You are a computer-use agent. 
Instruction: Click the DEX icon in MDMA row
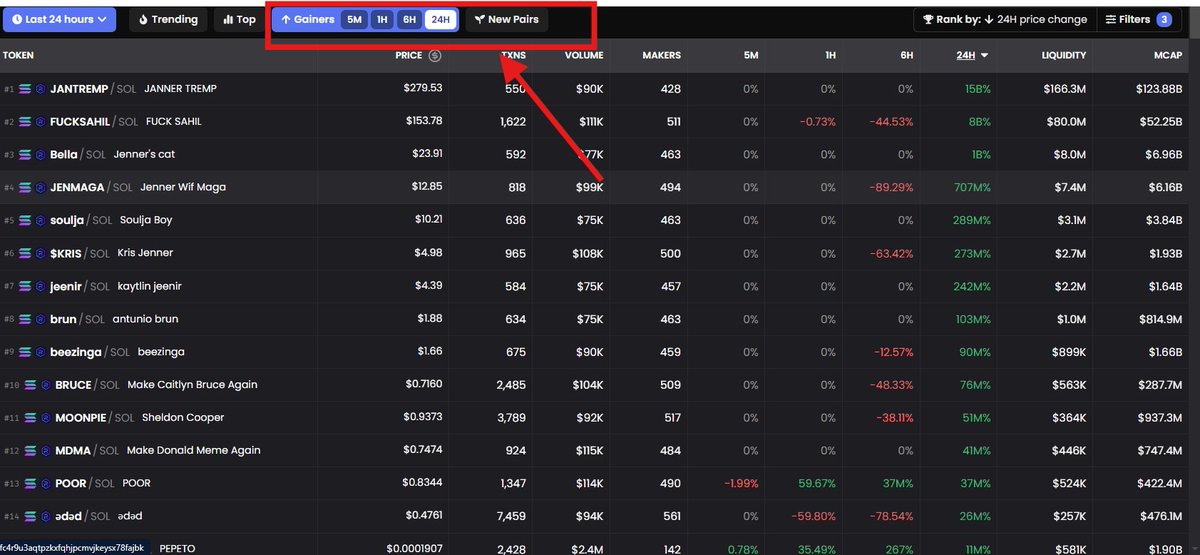(x=45, y=451)
